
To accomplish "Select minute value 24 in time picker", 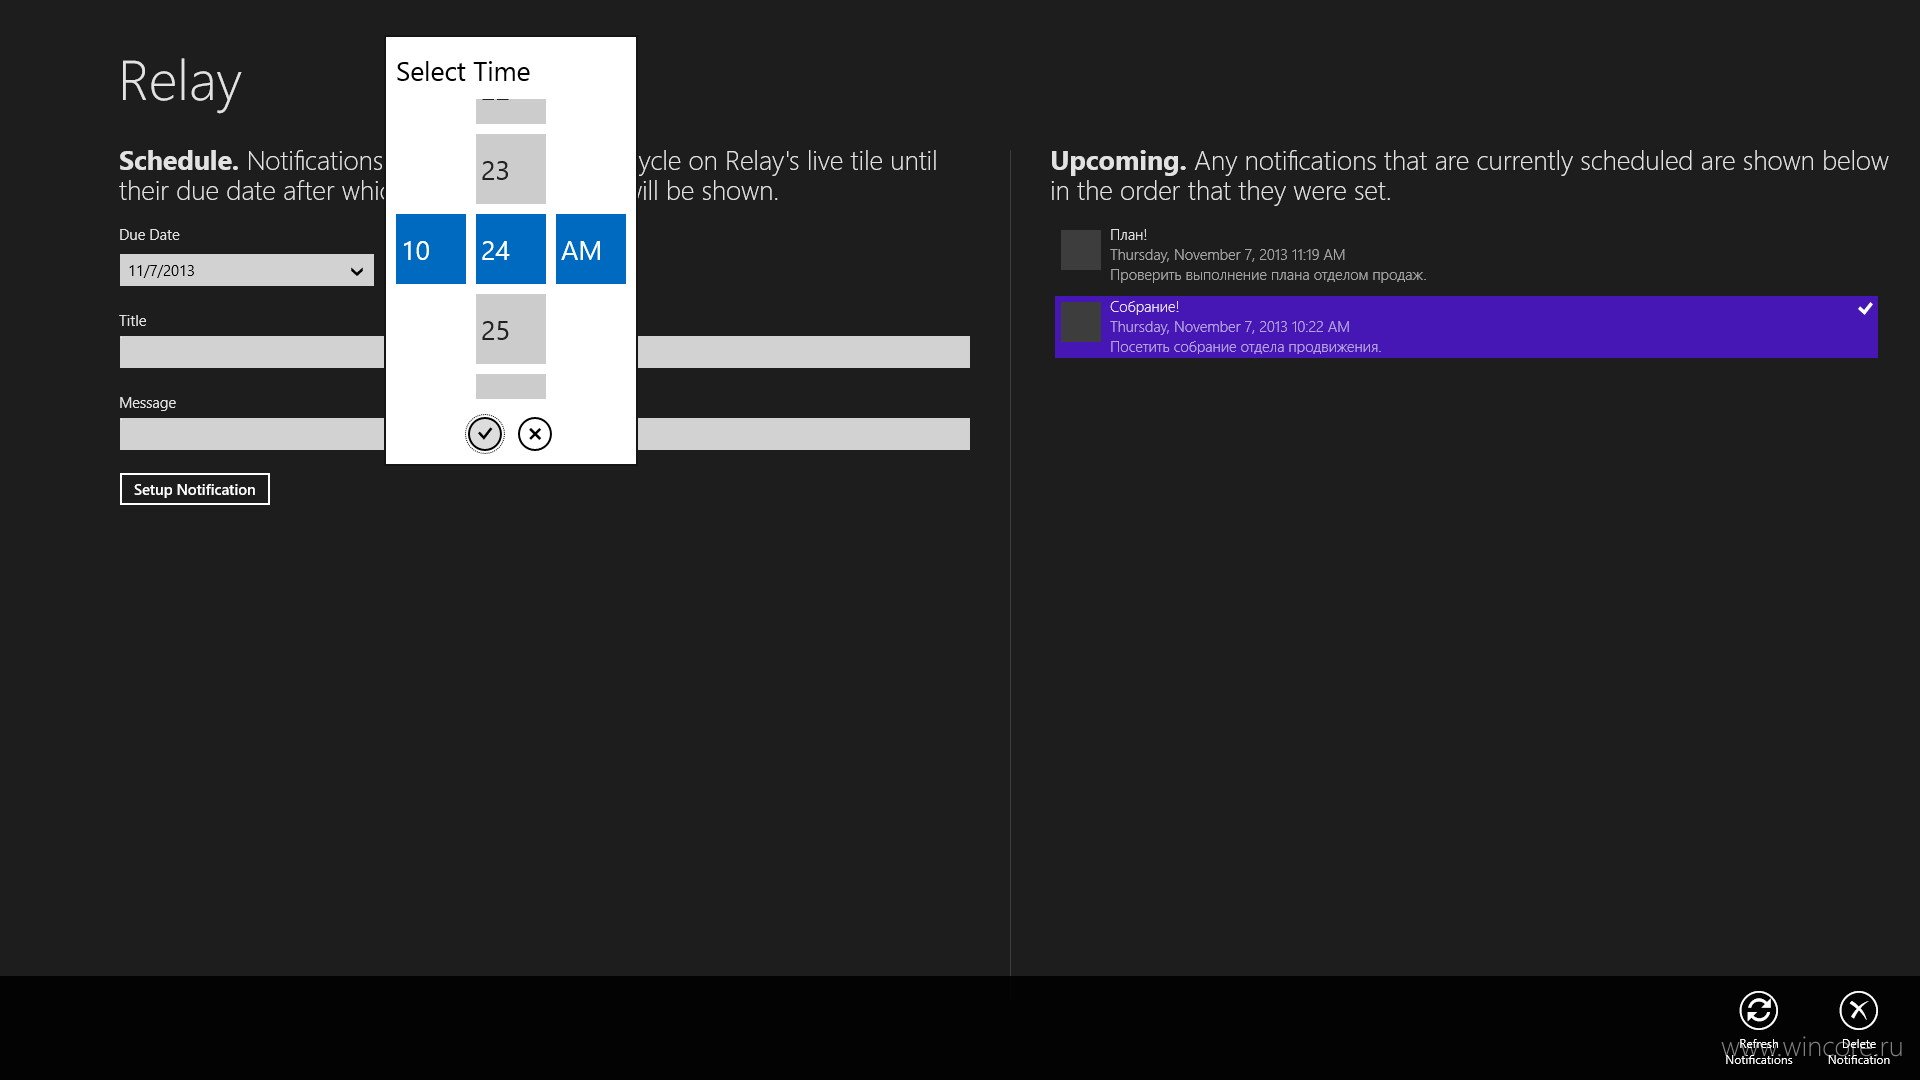I will (x=511, y=249).
